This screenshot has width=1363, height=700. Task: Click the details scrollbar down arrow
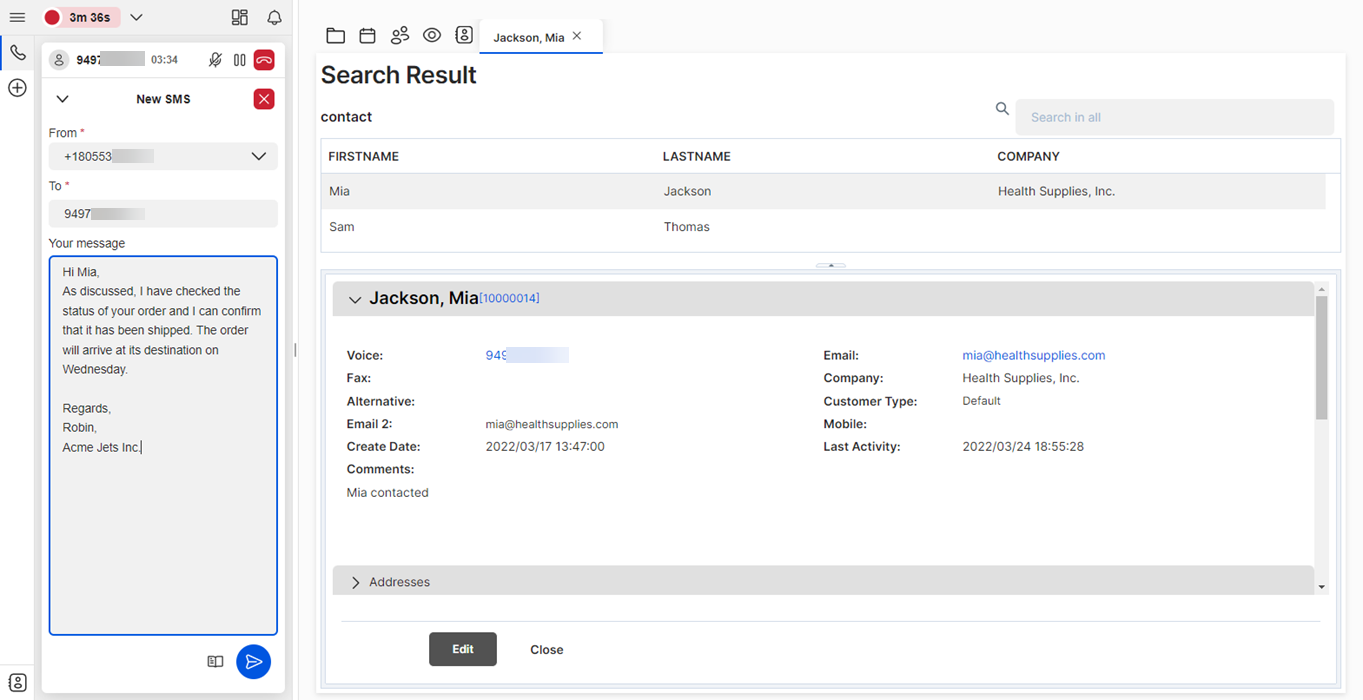(1321, 588)
